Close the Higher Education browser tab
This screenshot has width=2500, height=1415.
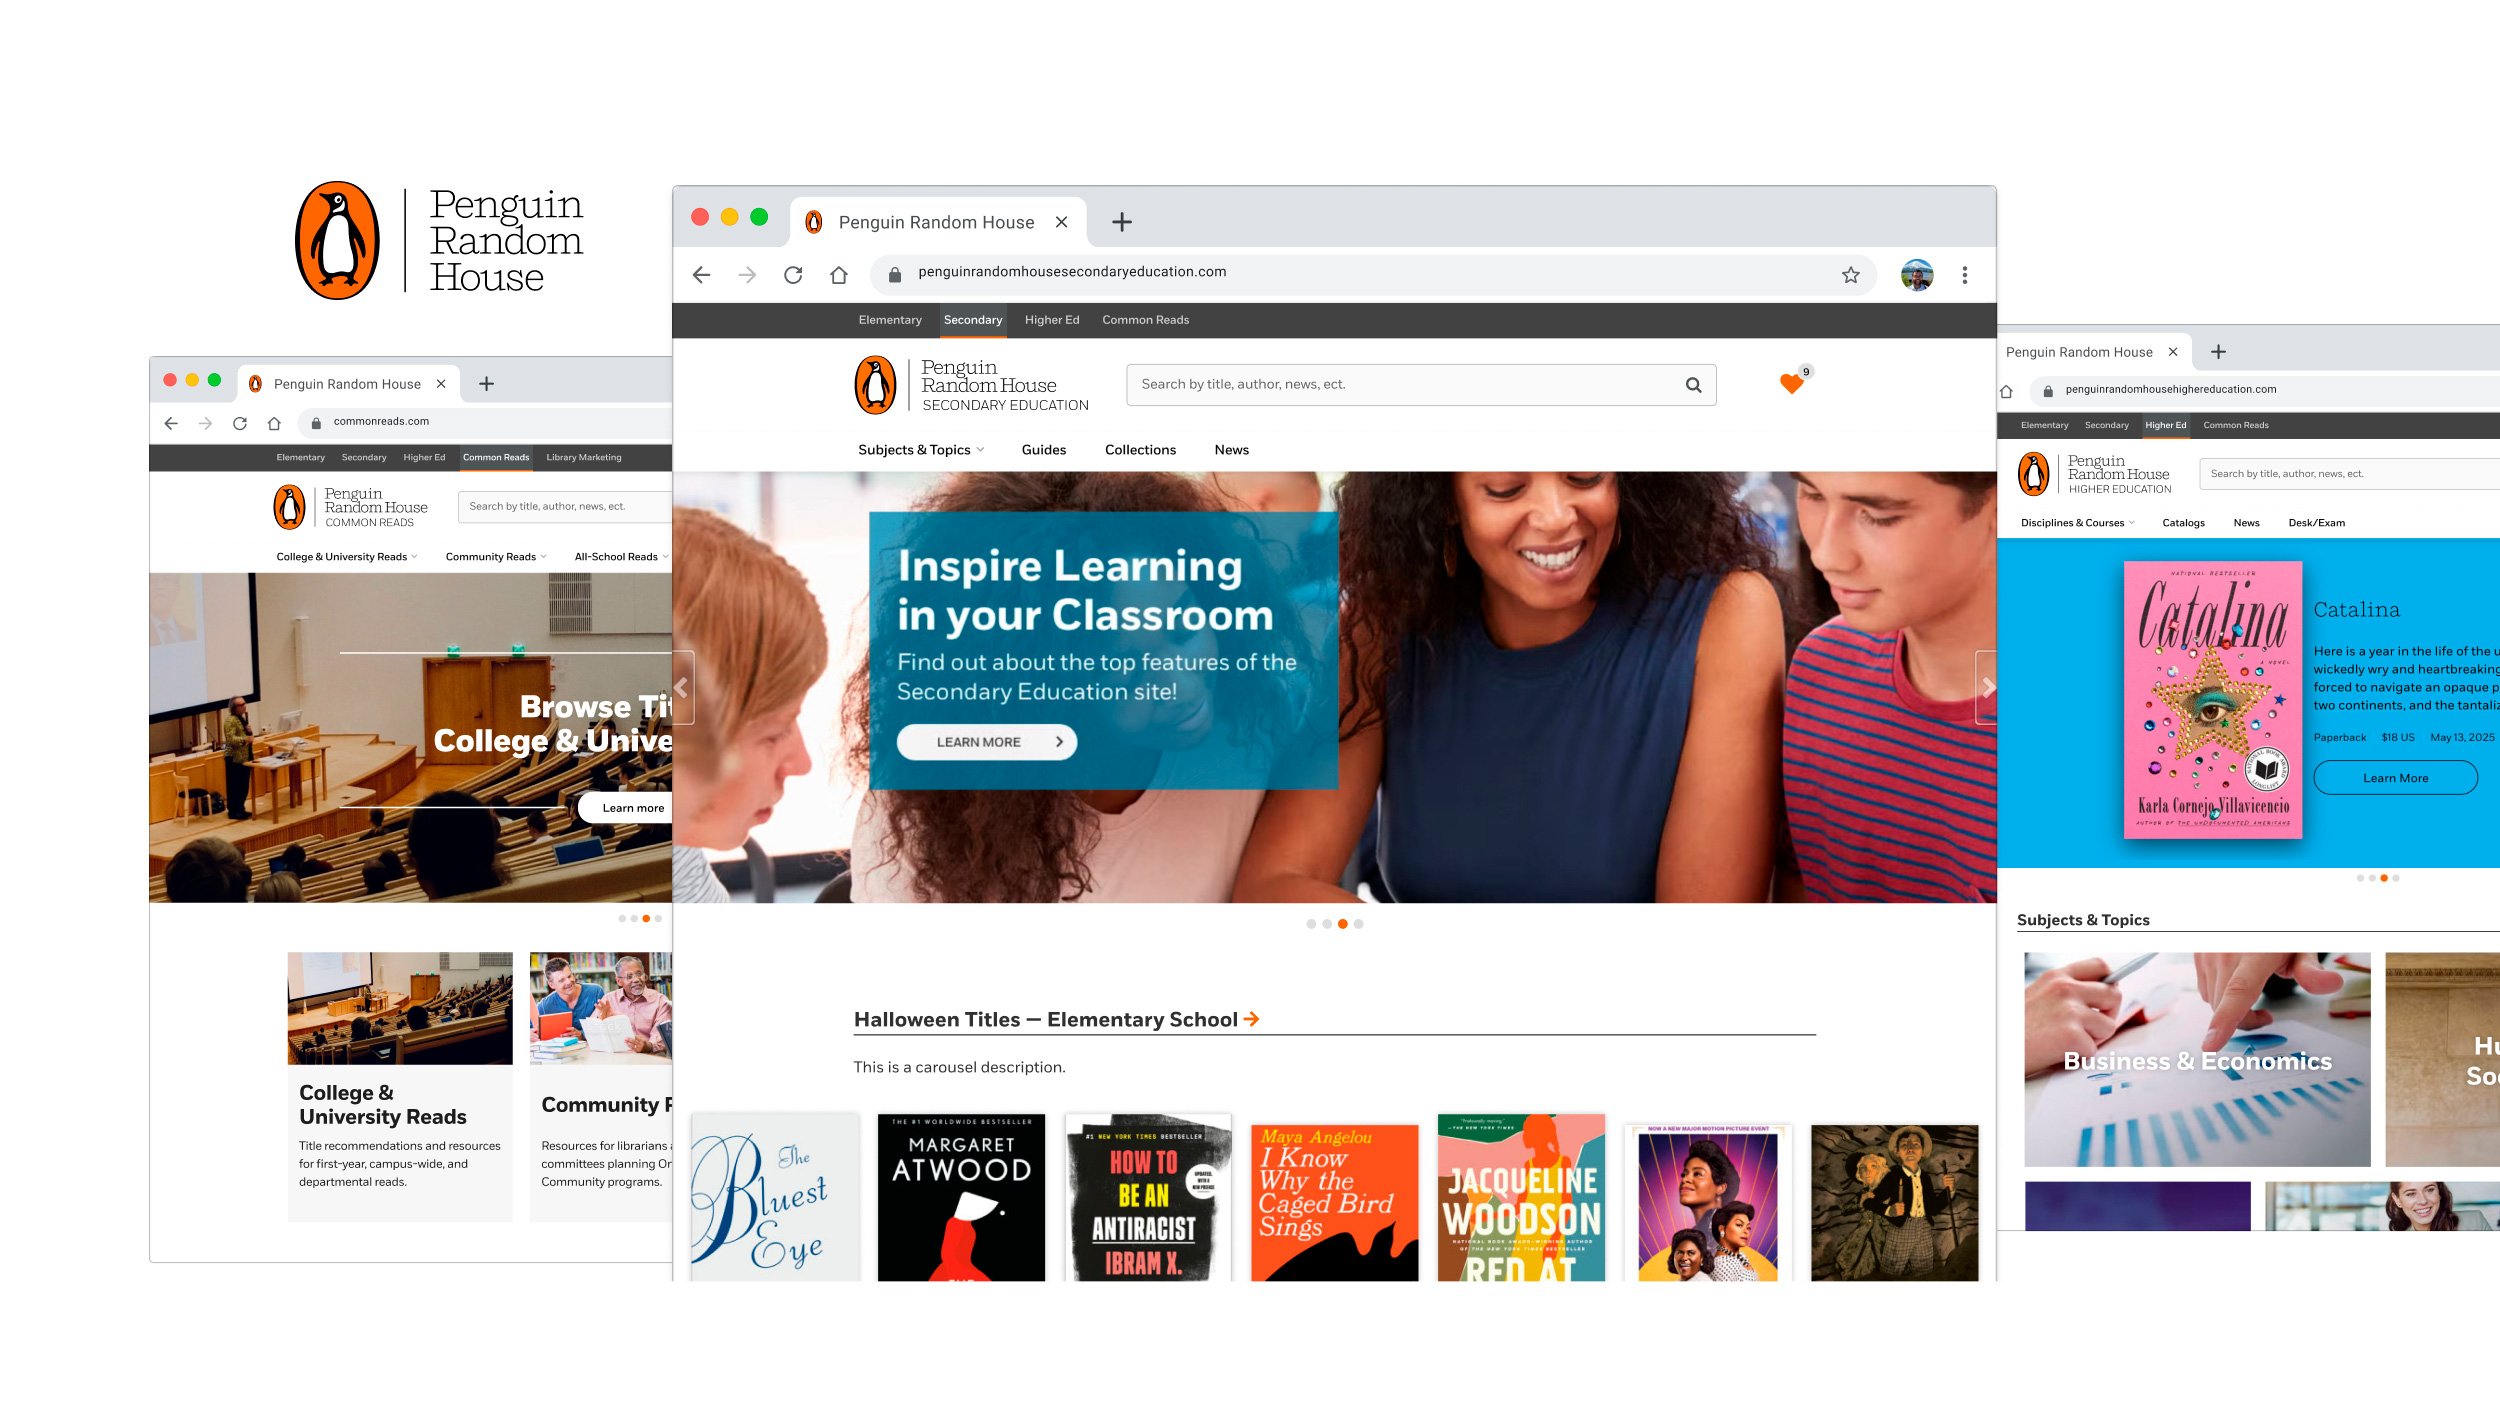pyautogui.click(x=2173, y=352)
